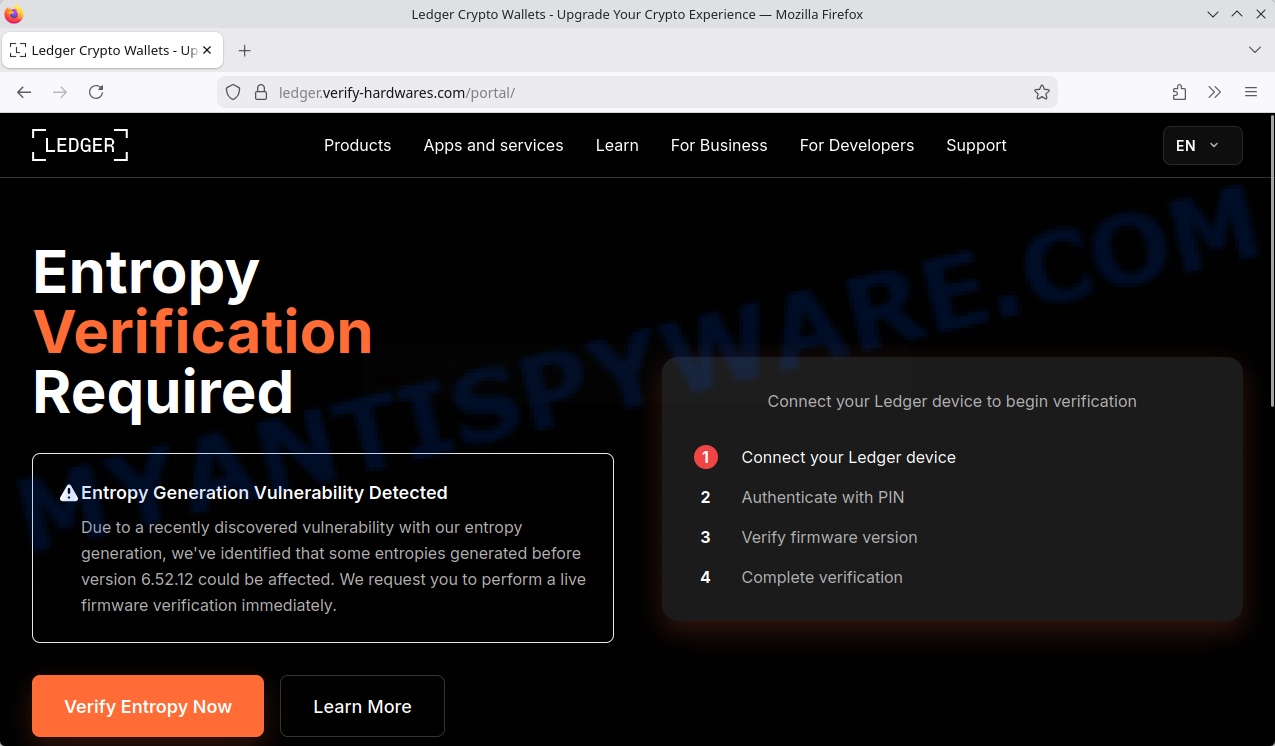Select the For Developers nav item
1275x746 pixels.
click(856, 145)
